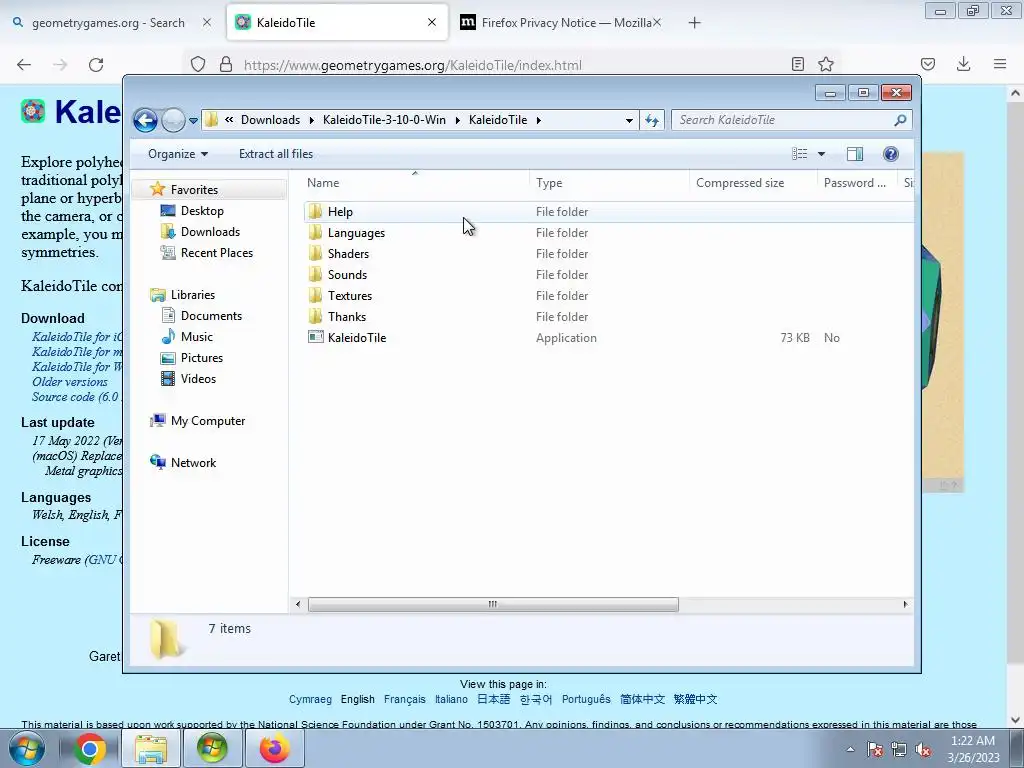Click the horizontal scrollbar right arrow

click(905, 605)
